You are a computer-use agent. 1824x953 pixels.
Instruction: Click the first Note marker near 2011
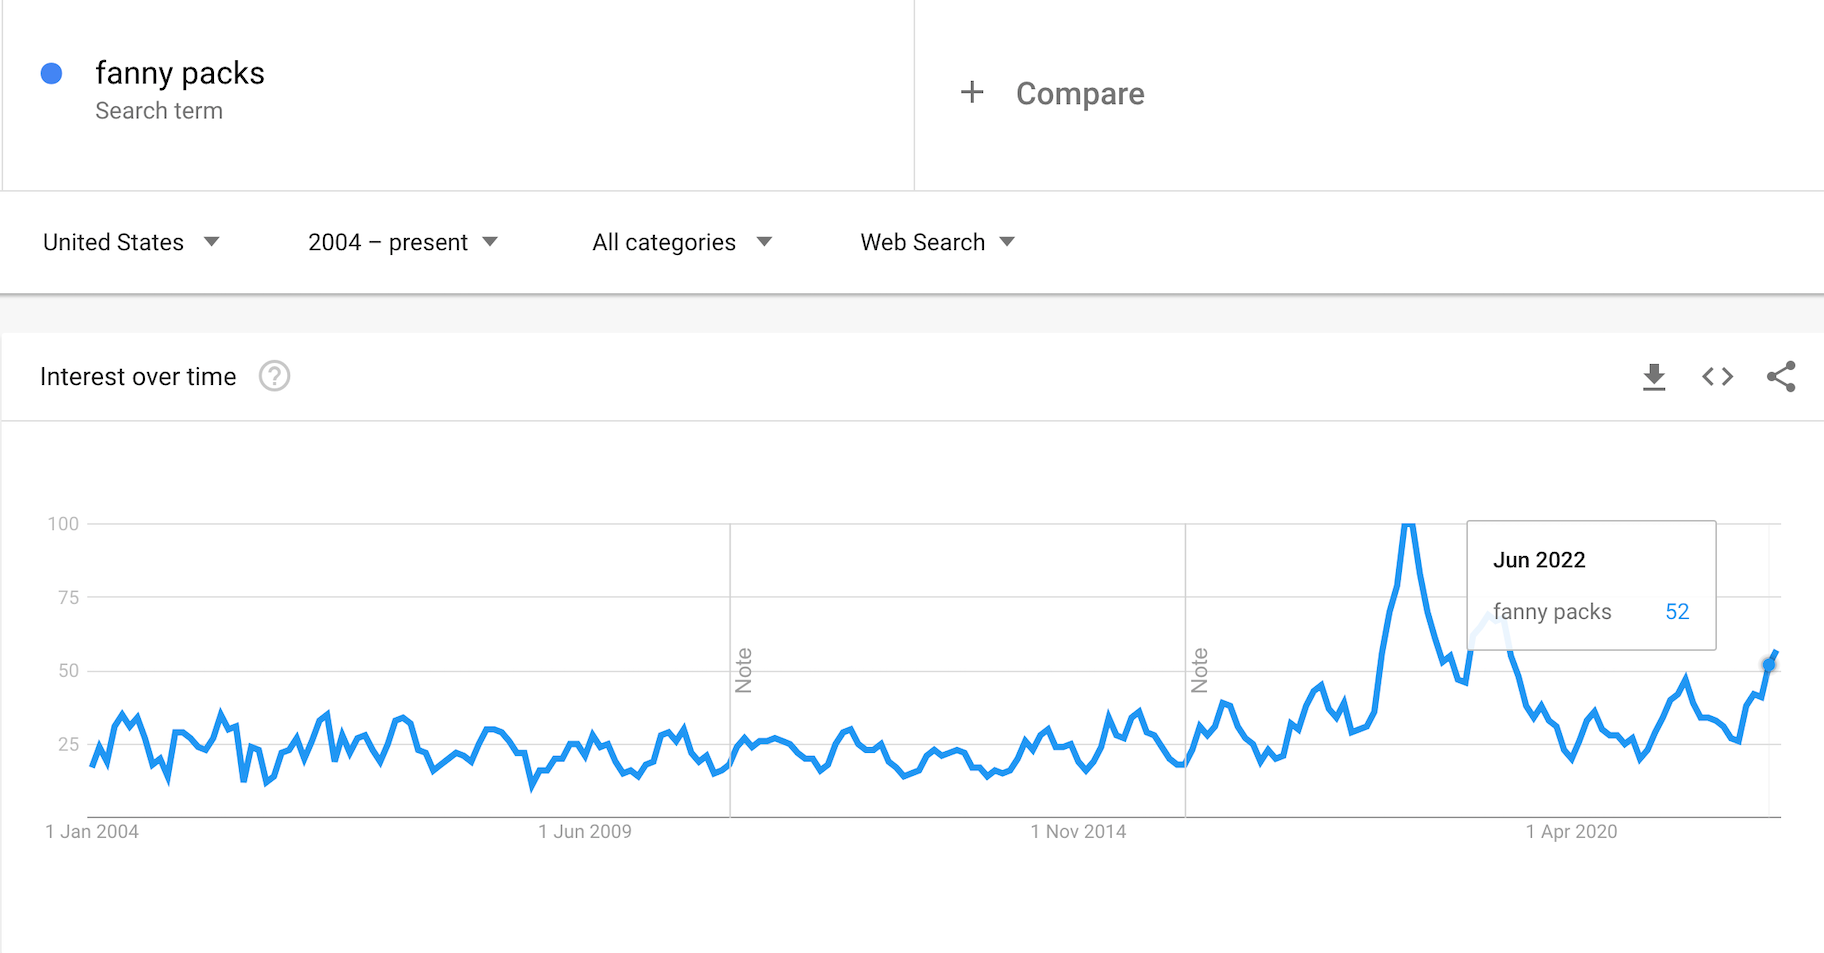click(x=743, y=670)
